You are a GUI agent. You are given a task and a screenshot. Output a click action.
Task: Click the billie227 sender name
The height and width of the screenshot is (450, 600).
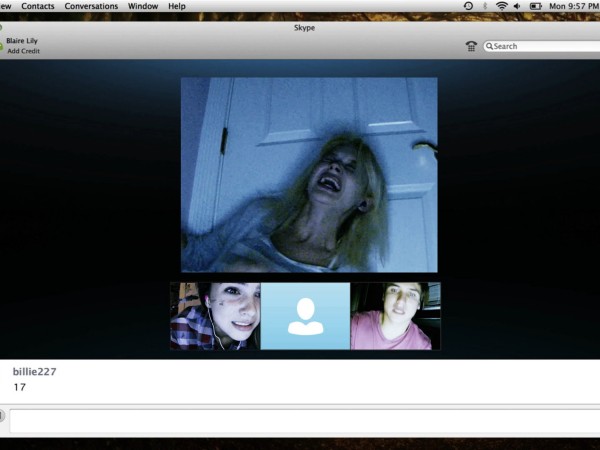[x=34, y=372]
